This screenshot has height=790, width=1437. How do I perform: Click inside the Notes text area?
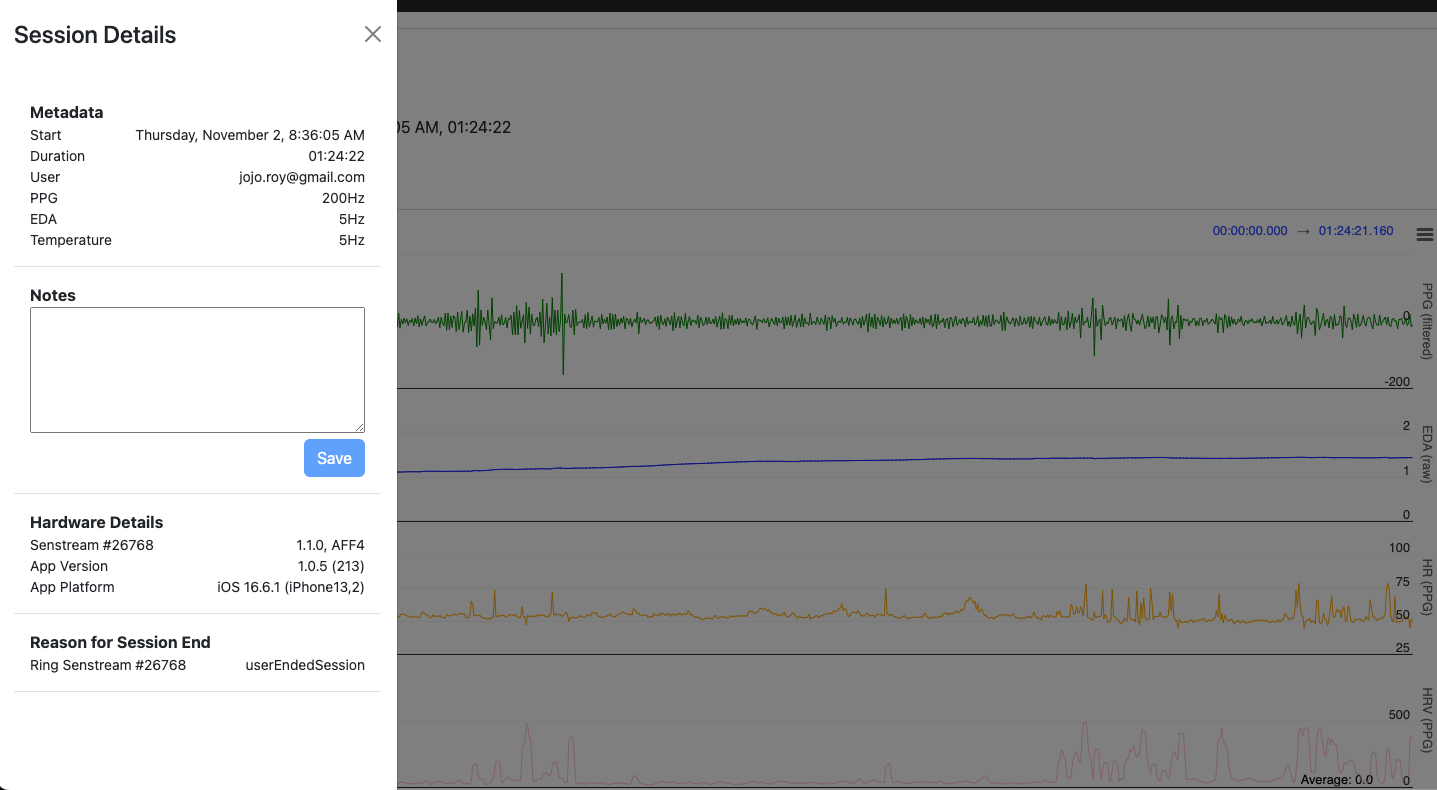[197, 369]
